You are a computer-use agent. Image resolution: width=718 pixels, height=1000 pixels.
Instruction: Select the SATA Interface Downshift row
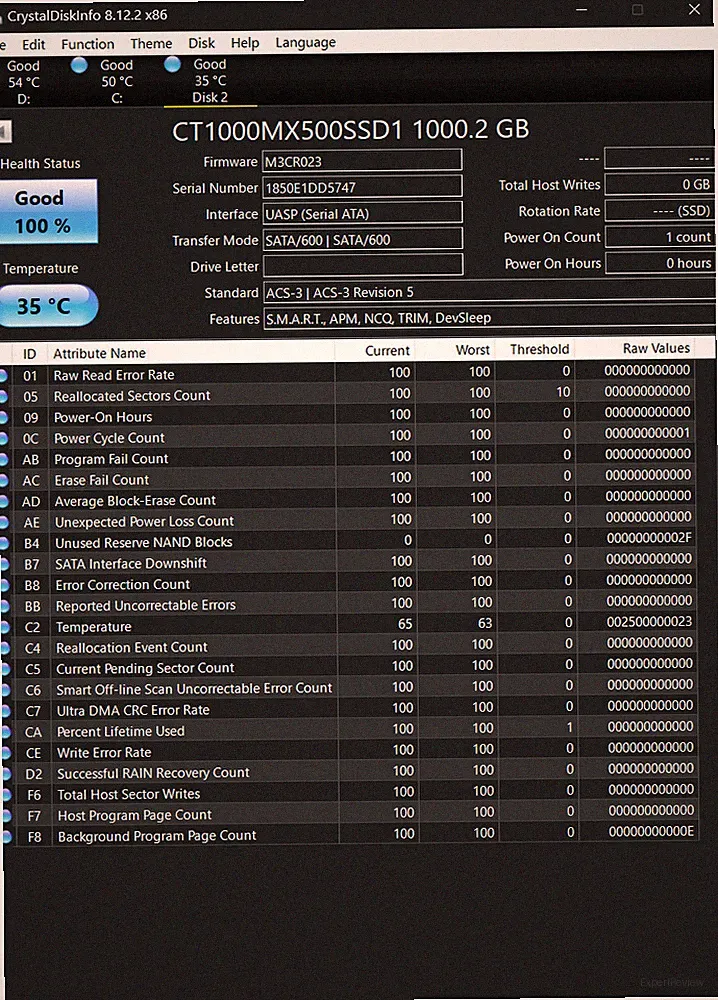tap(348, 562)
